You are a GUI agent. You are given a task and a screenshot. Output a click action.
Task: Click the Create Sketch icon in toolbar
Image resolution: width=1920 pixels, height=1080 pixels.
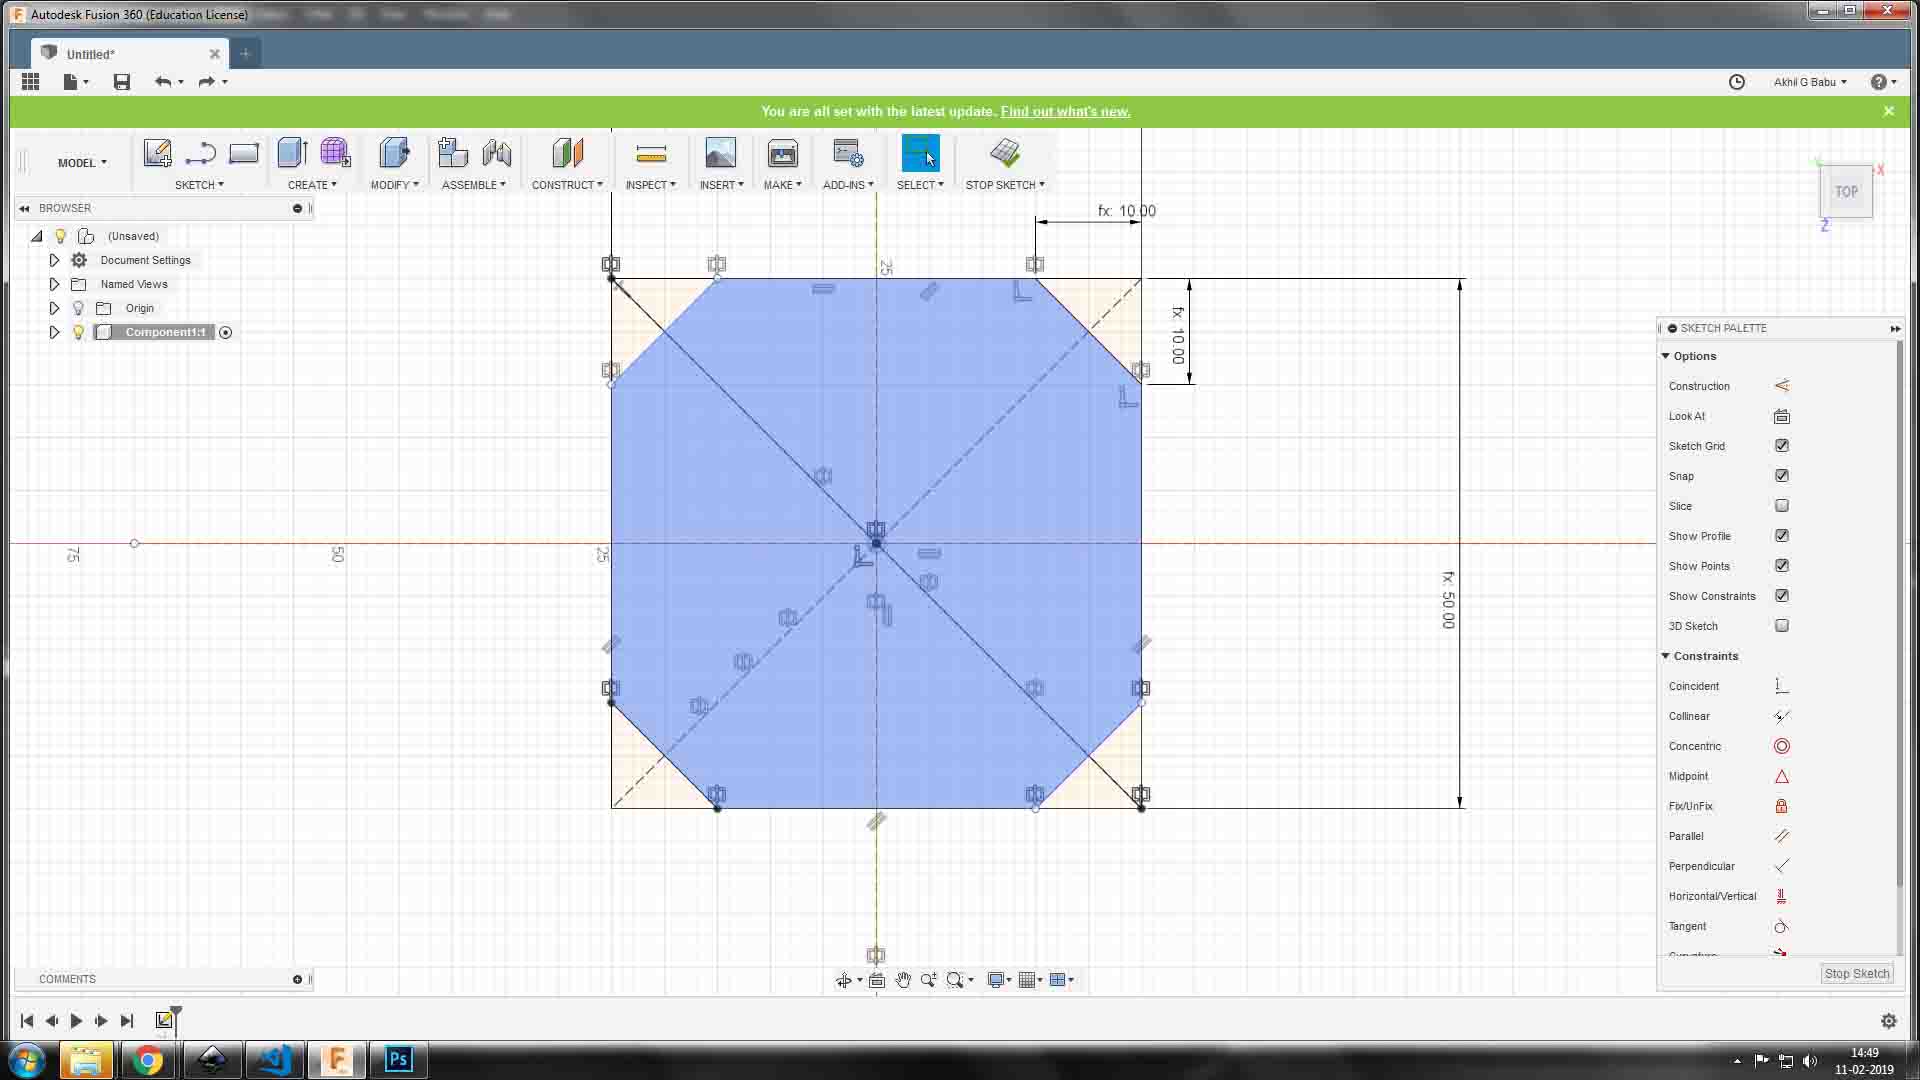(x=157, y=153)
